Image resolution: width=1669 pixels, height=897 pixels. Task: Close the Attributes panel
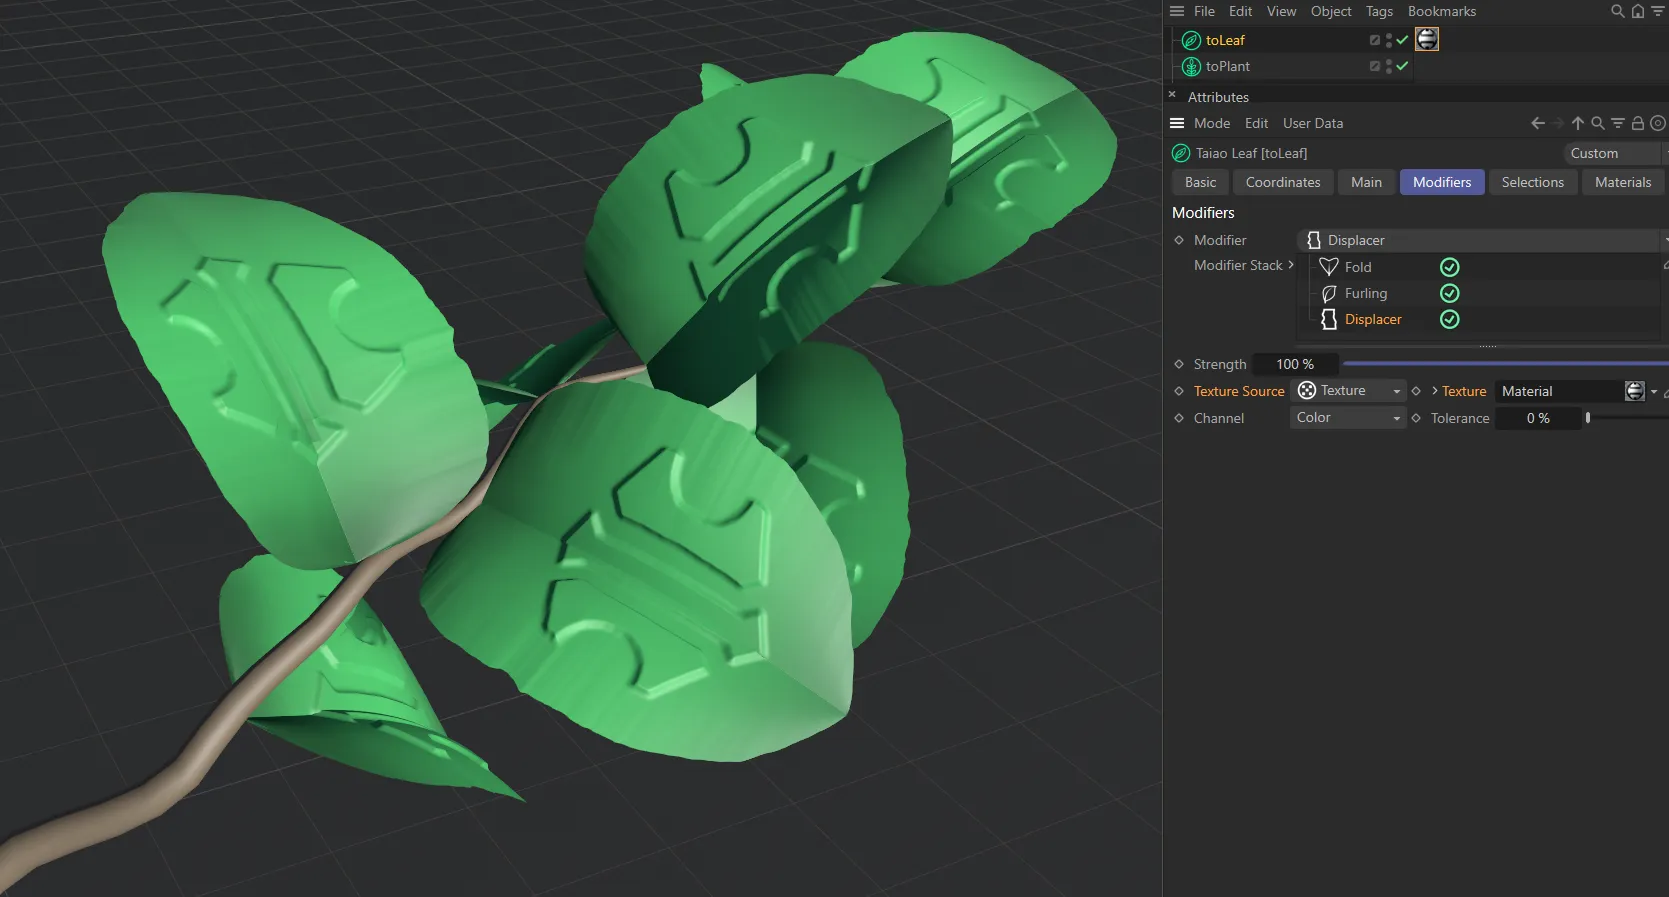[1172, 95]
